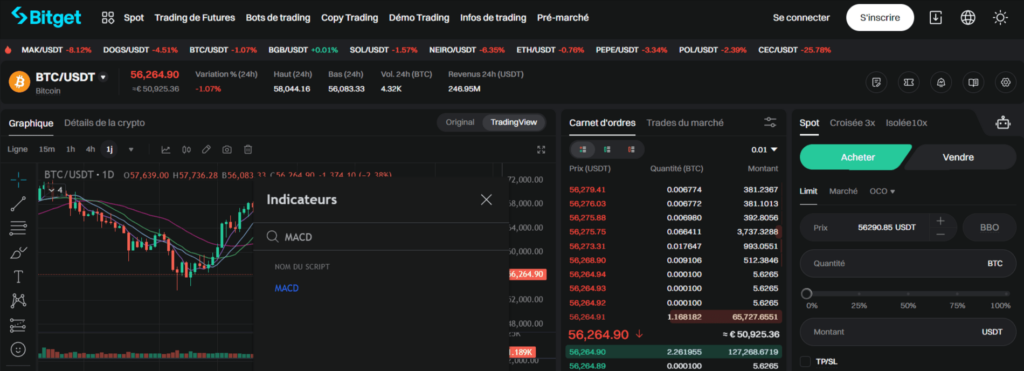The height and width of the screenshot is (371, 1024).
Task: Click the Quantité BTC input field
Action: click(x=908, y=263)
